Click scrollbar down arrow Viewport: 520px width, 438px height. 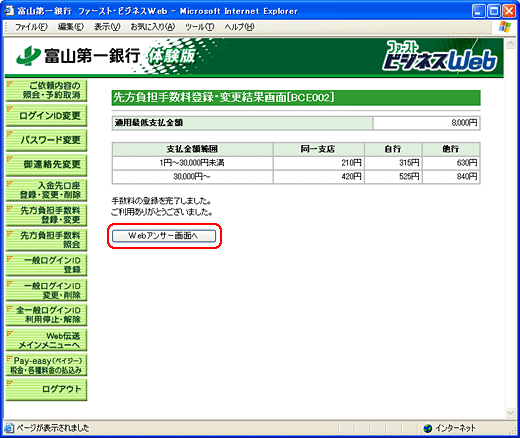pos(510,413)
